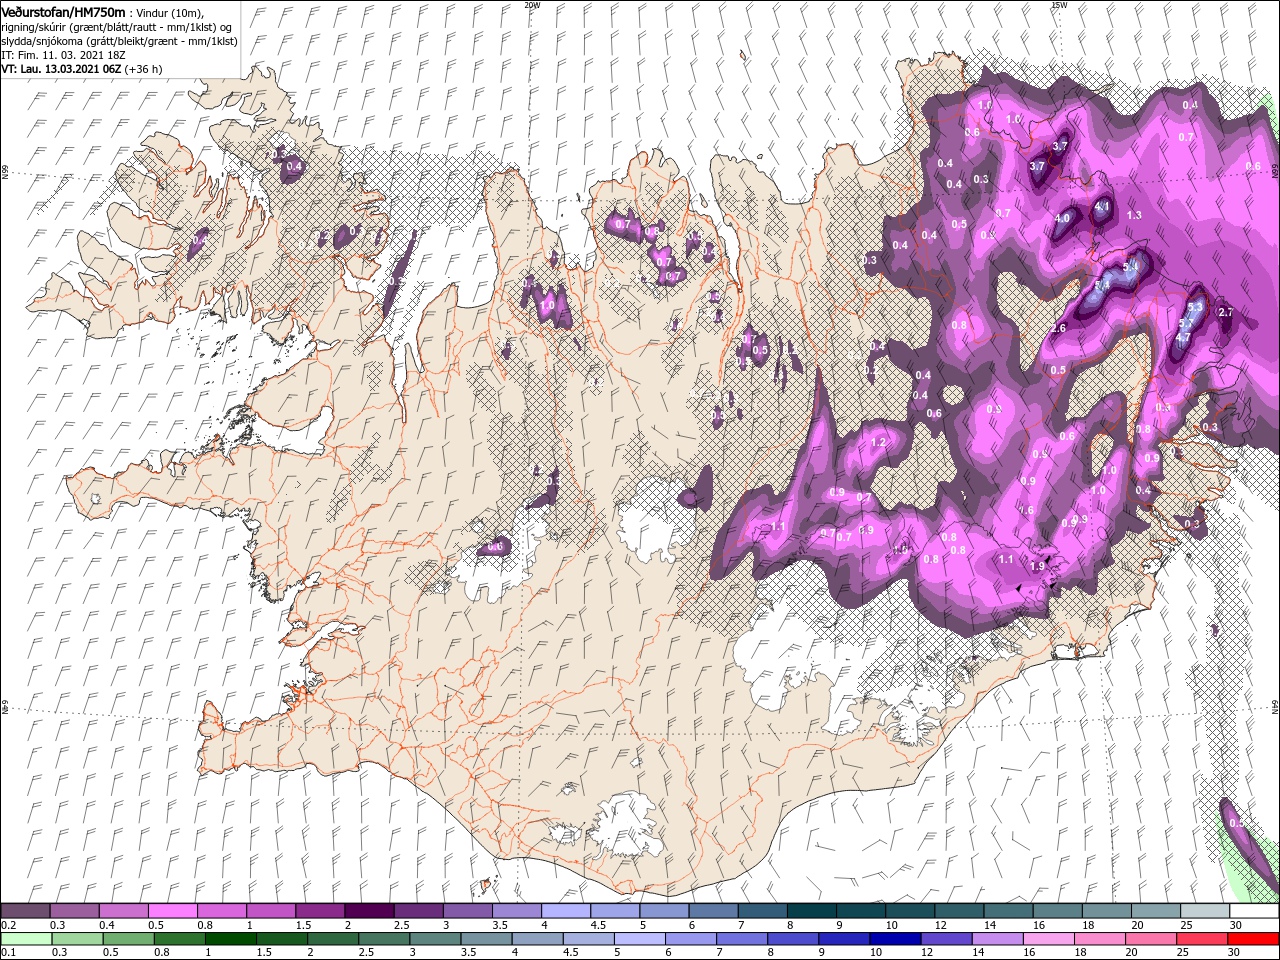Click the 'Veðurstofan/HM750m' title text
The height and width of the screenshot is (960, 1280).
[63, 11]
